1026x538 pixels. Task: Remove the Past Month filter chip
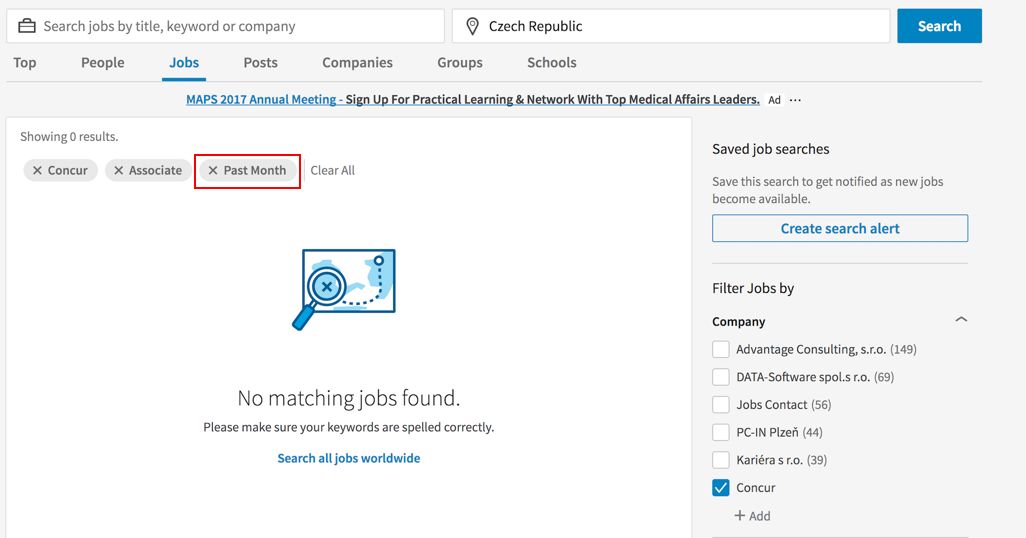click(x=213, y=171)
